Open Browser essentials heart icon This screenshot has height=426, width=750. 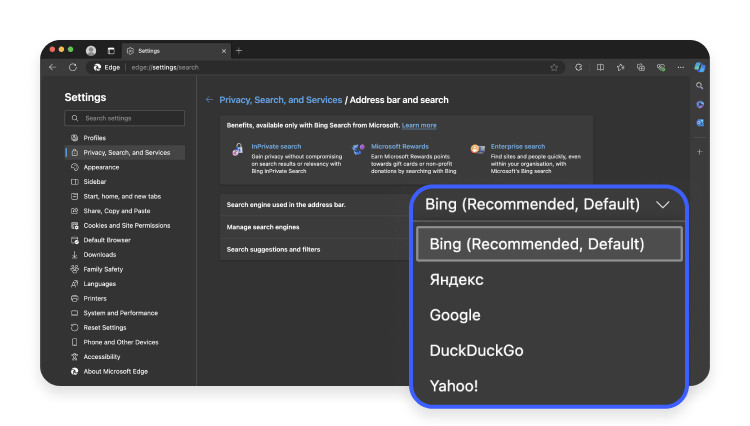(x=661, y=67)
